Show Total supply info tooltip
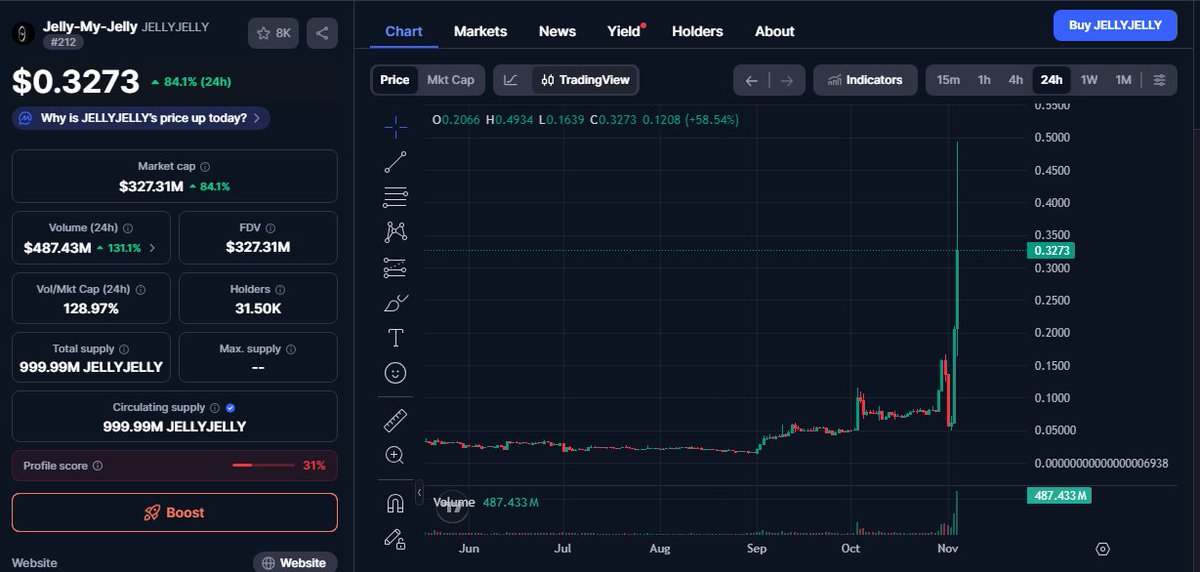 coord(123,349)
